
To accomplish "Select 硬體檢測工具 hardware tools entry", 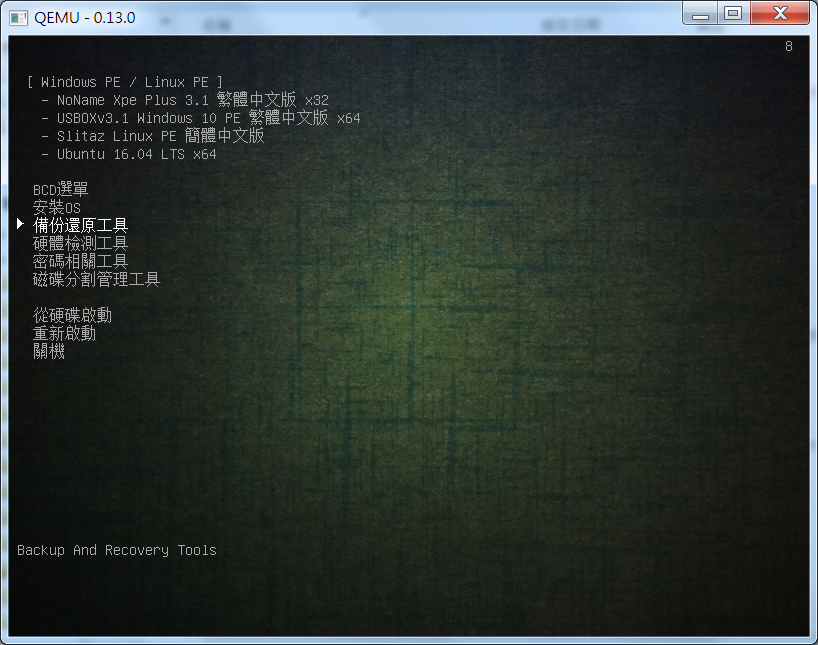I will [80, 243].
